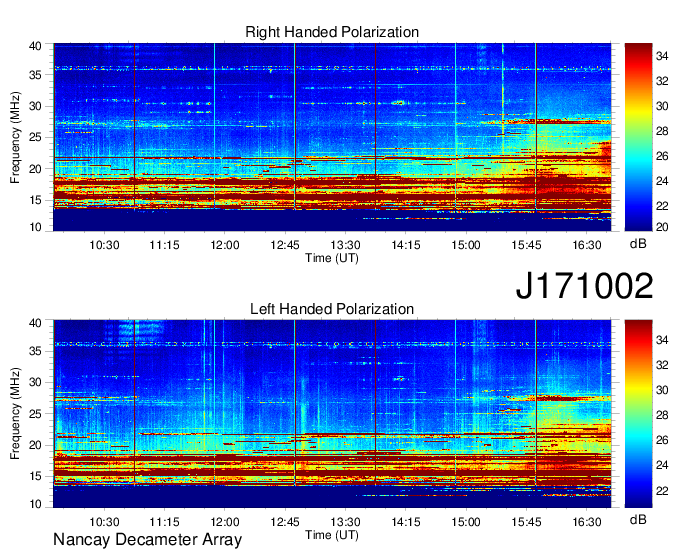Click the "Right Handed Polarization" plot title
Screen dimensions: 680x552
coord(332,32)
